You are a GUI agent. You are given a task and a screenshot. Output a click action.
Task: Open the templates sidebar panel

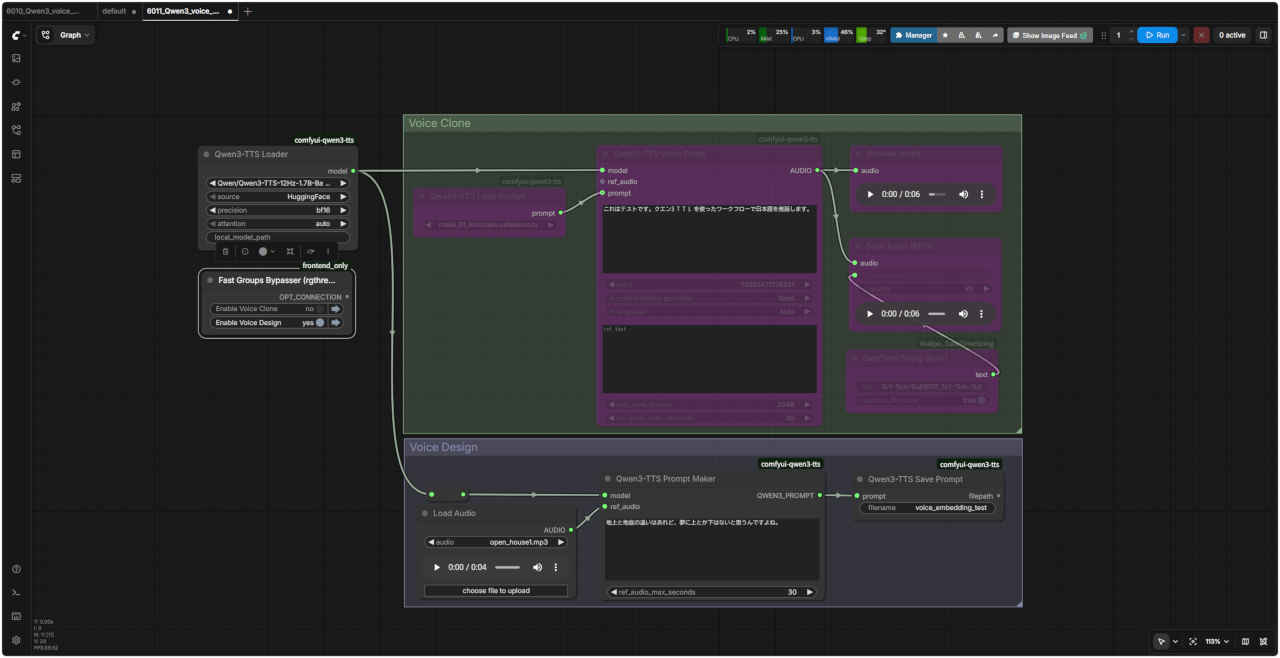[16, 178]
